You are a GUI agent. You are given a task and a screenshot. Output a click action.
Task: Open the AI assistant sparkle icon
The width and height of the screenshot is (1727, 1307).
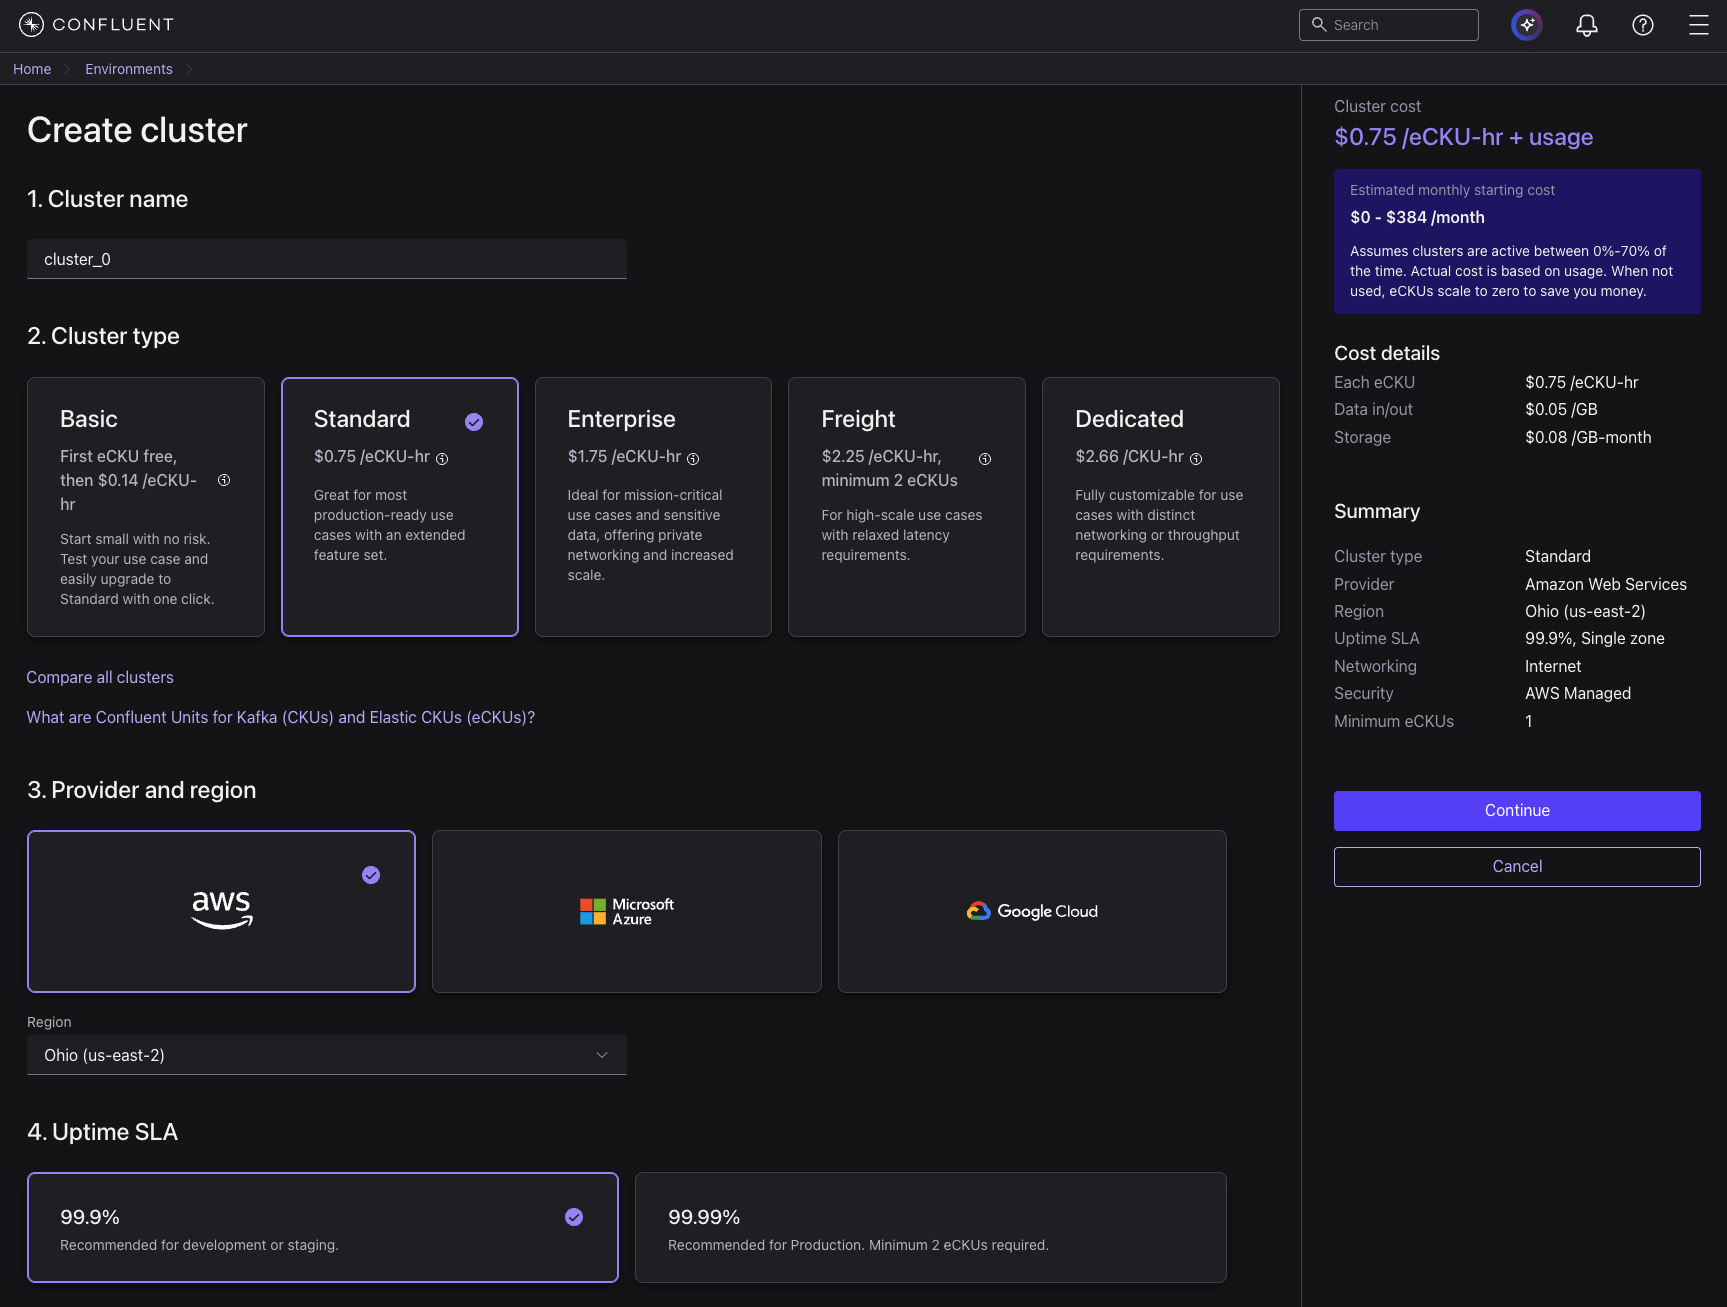click(1526, 25)
